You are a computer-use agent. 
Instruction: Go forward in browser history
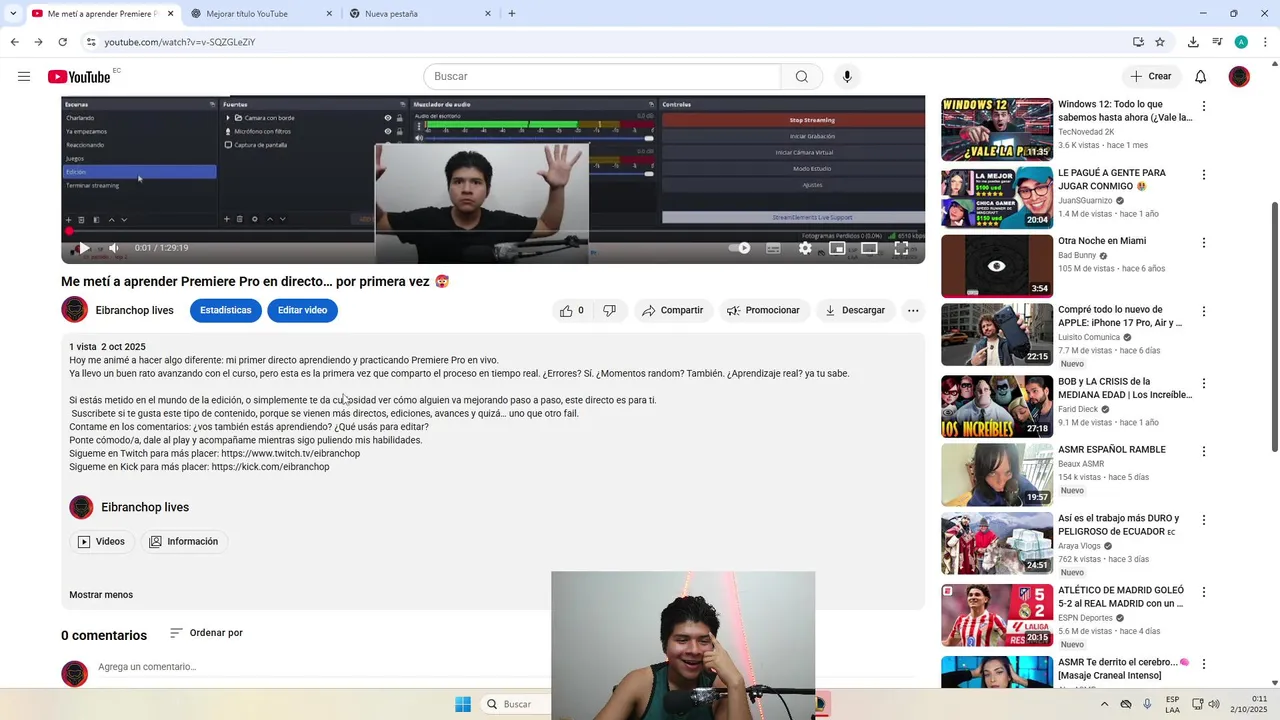point(38,42)
